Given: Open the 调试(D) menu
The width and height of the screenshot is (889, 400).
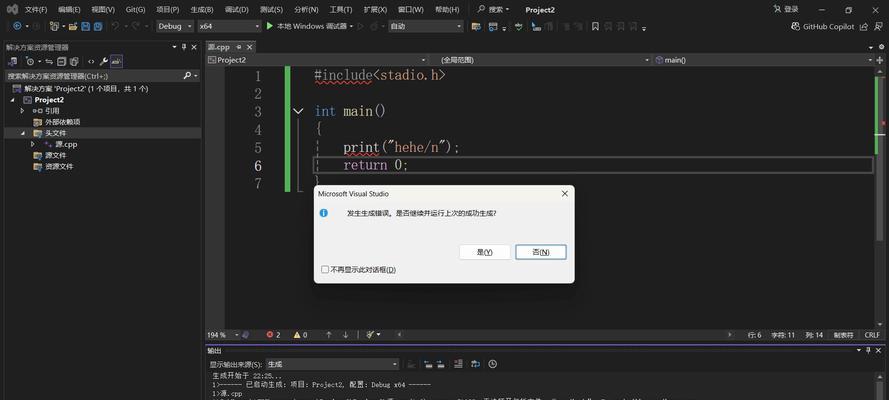Looking at the screenshot, I should click(236, 10).
